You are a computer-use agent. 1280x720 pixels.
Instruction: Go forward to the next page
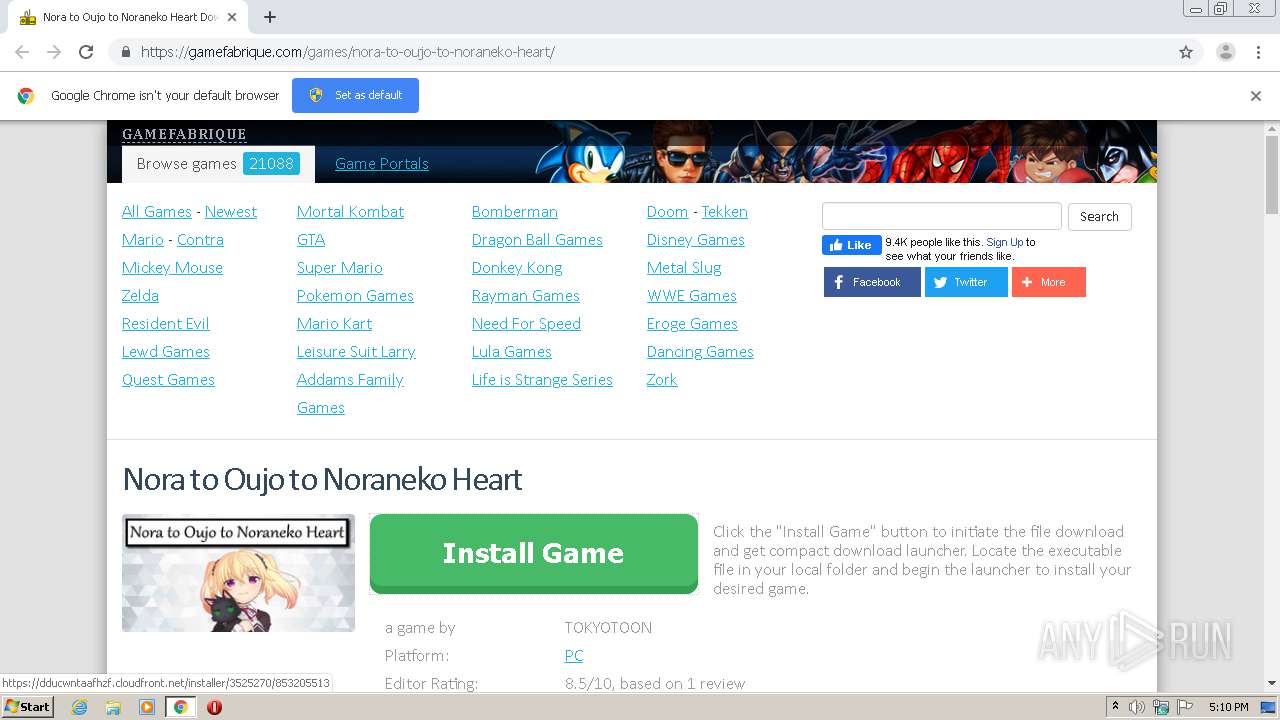(x=54, y=52)
